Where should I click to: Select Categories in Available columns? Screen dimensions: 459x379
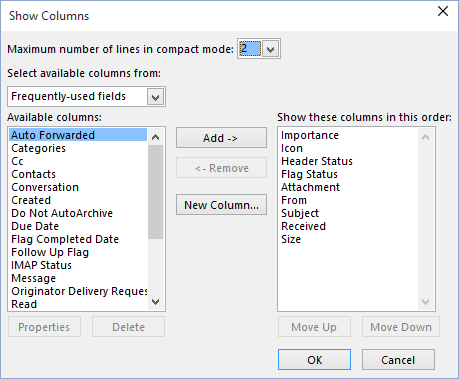(x=78, y=148)
